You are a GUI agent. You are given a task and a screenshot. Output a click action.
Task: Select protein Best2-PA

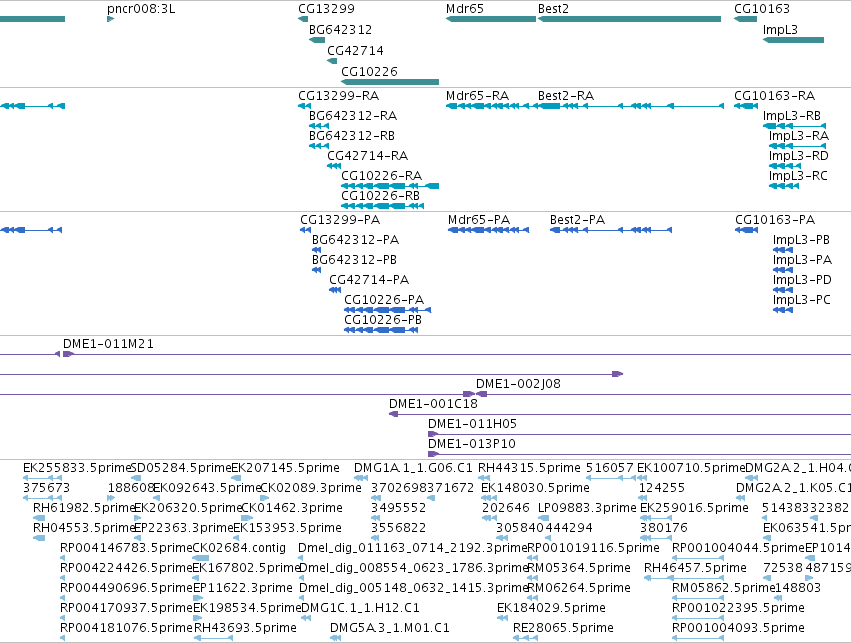click(x=611, y=230)
